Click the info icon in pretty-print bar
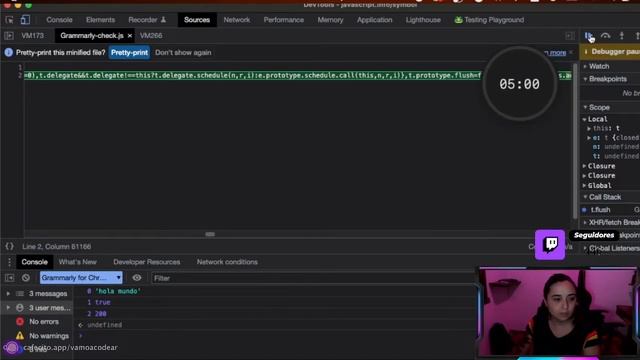The image size is (640, 360). click(x=9, y=52)
